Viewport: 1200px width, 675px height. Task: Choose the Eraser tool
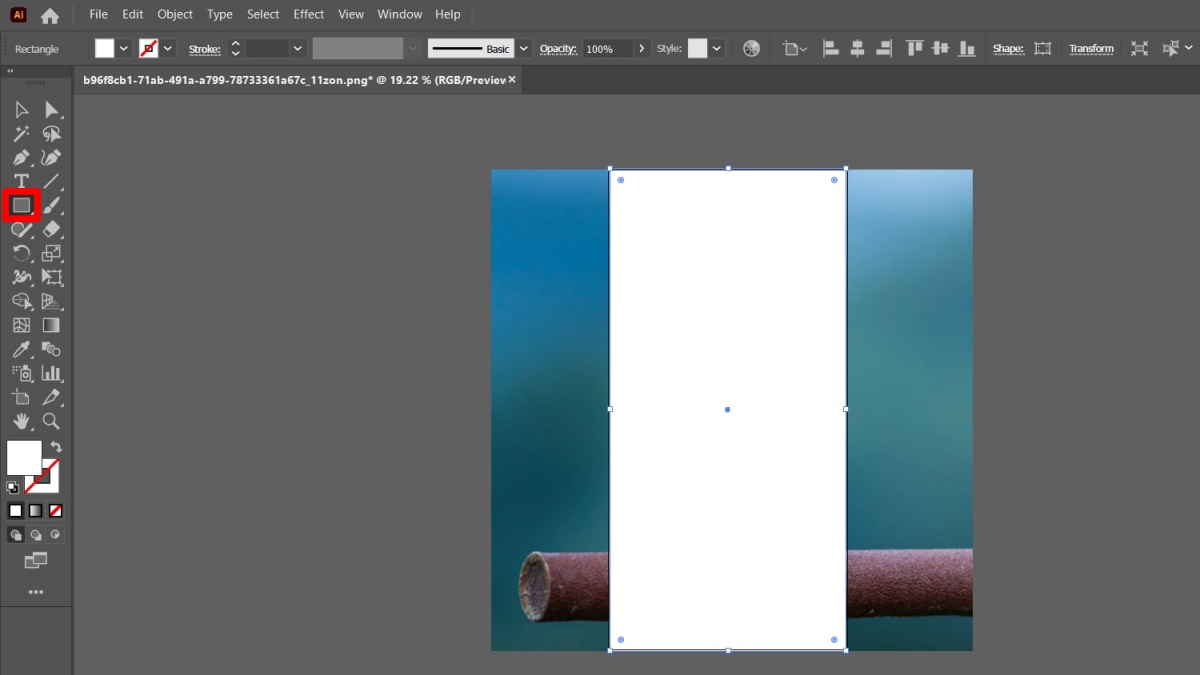[52, 229]
